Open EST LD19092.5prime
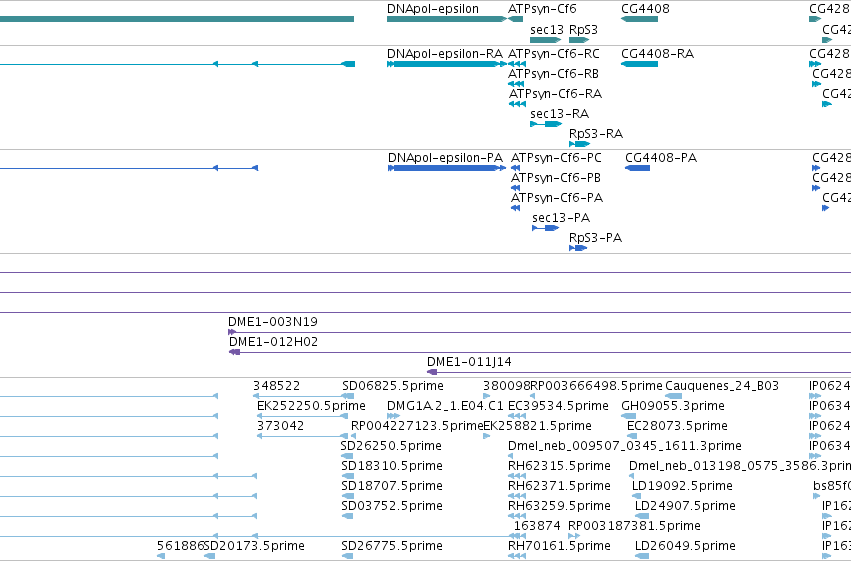The width and height of the screenshot is (851, 561). point(682,487)
